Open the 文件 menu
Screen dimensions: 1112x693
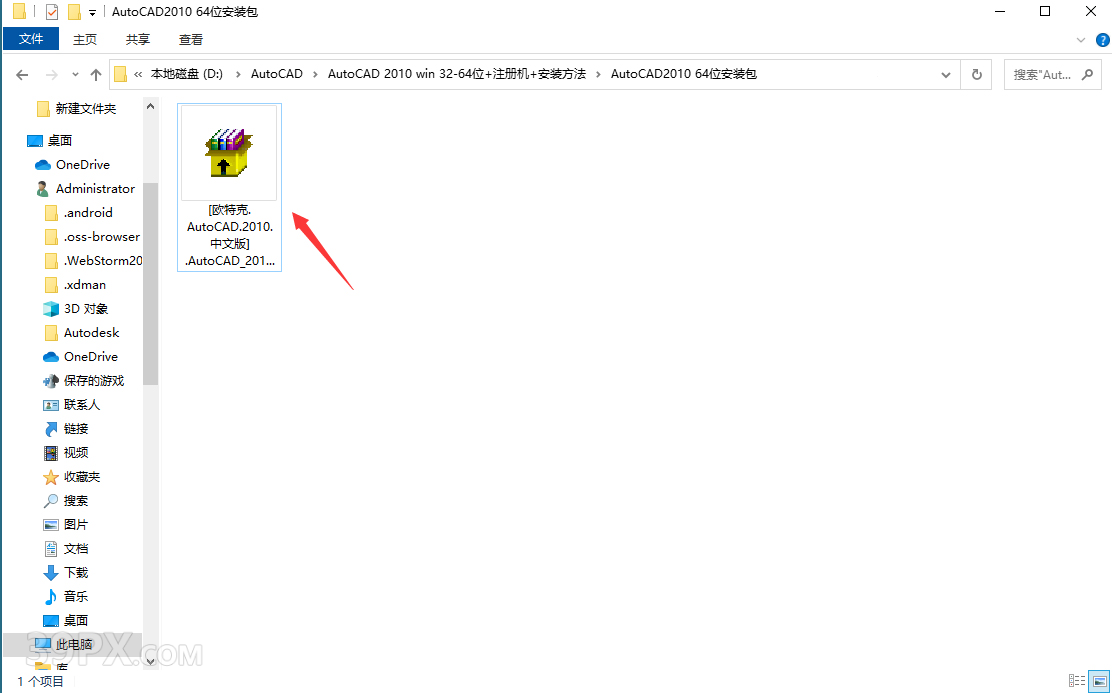31,39
